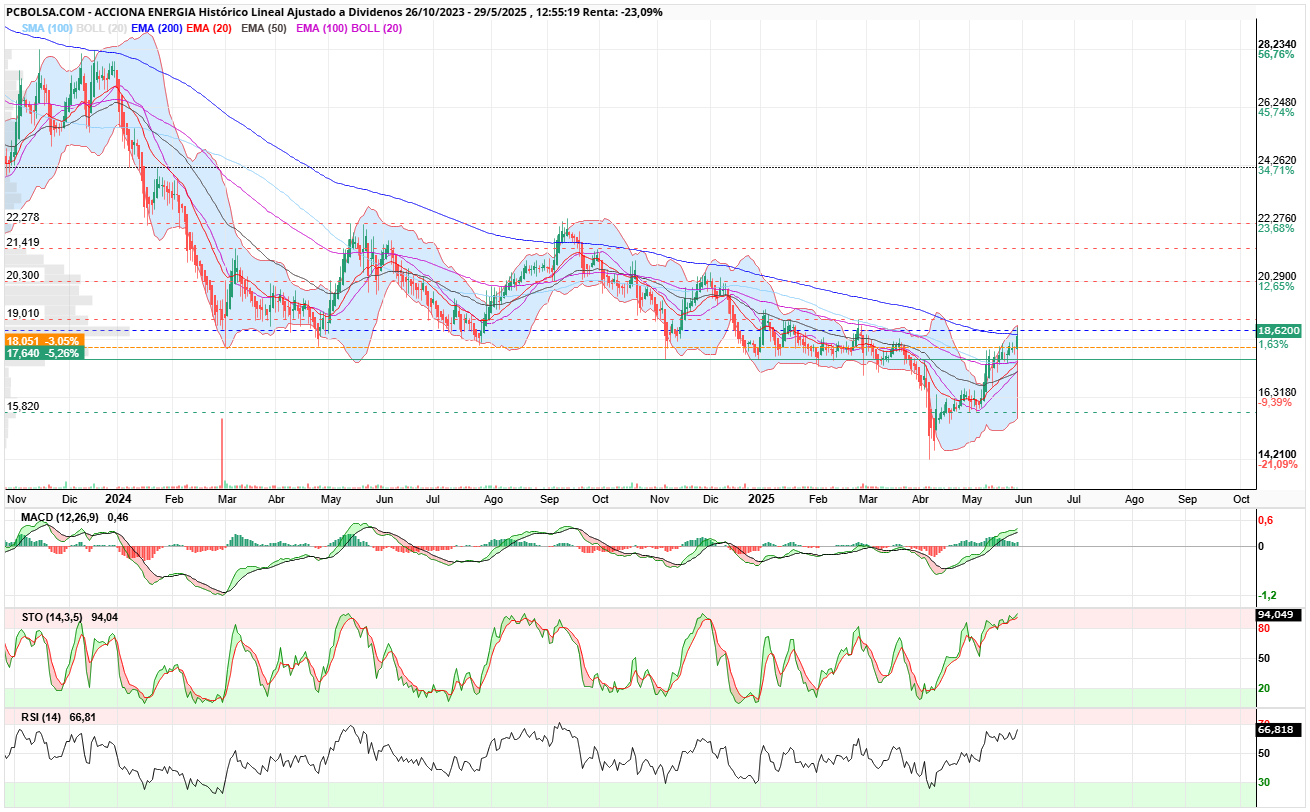The width and height of the screenshot is (1310, 812).
Task: Click the STO 80 overbought level label
Action: pyautogui.click(x=1264, y=628)
